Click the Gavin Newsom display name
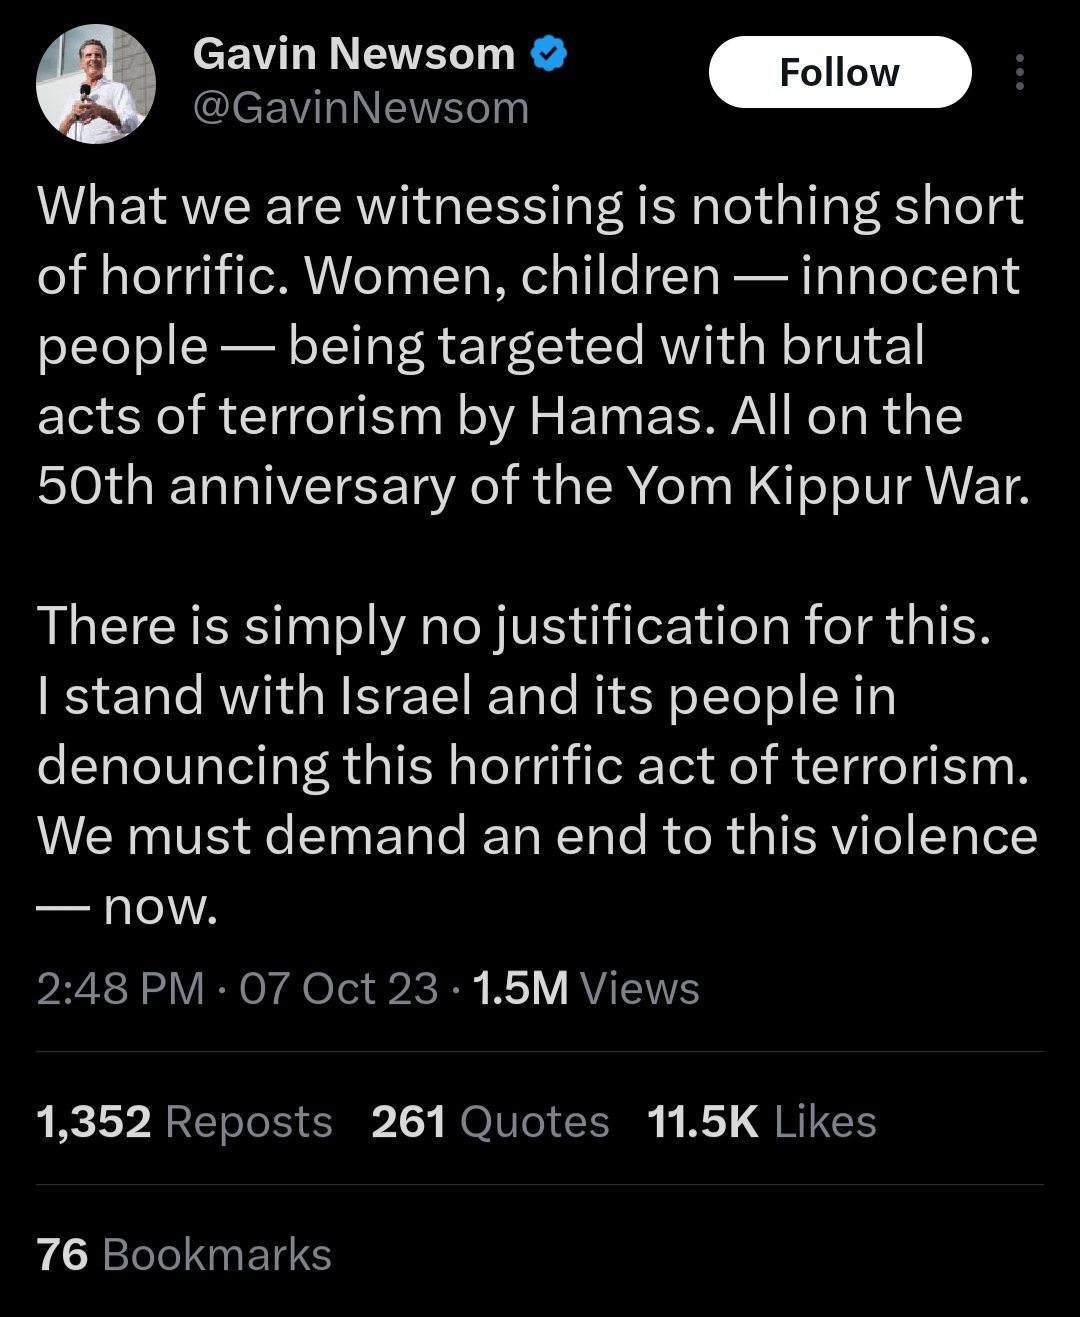This screenshot has height=1317, width=1080. [353, 54]
